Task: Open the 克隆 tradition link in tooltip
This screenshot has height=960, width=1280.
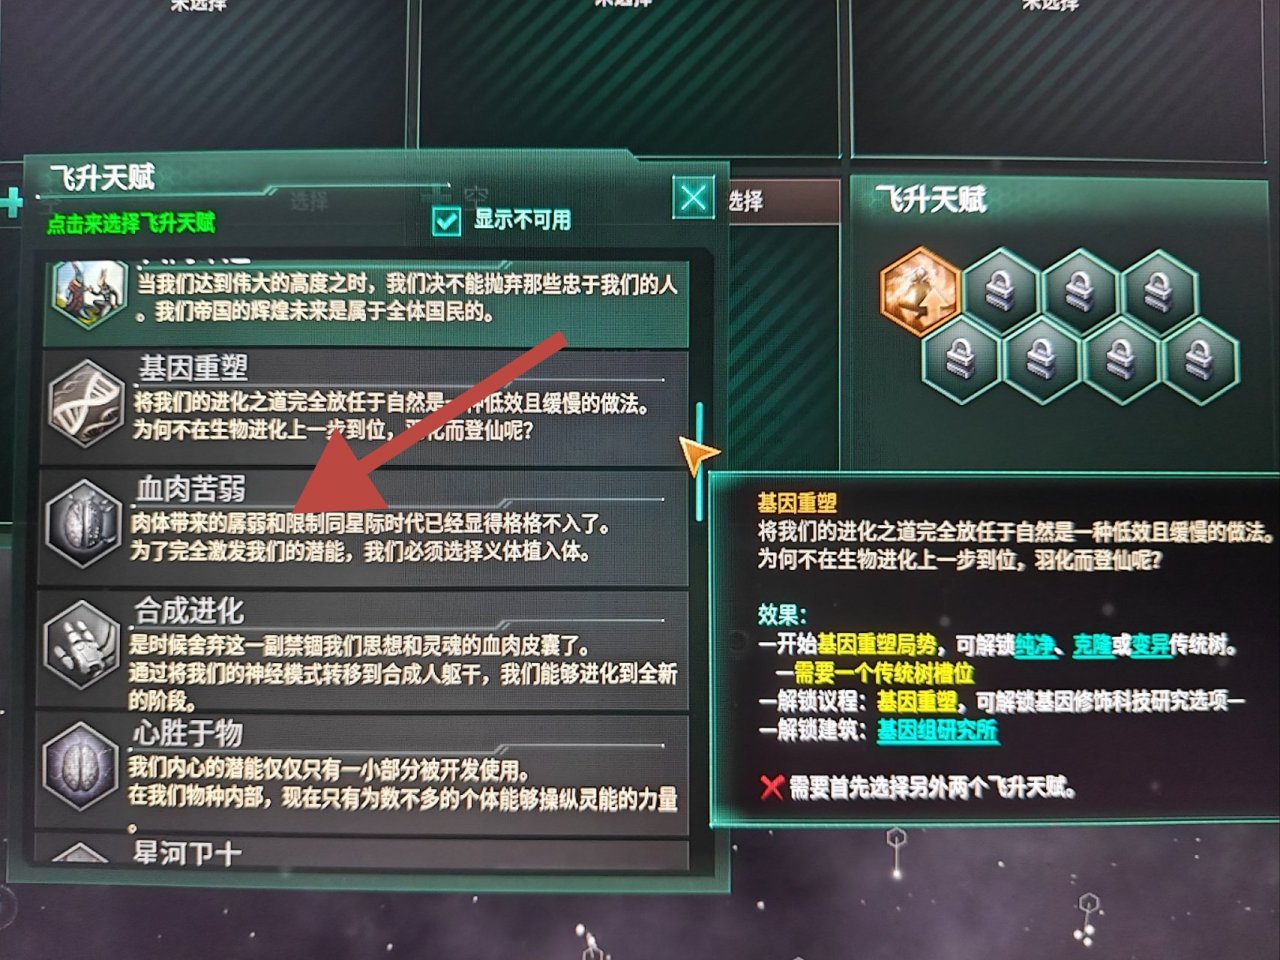Action: [x=1092, y=645]
